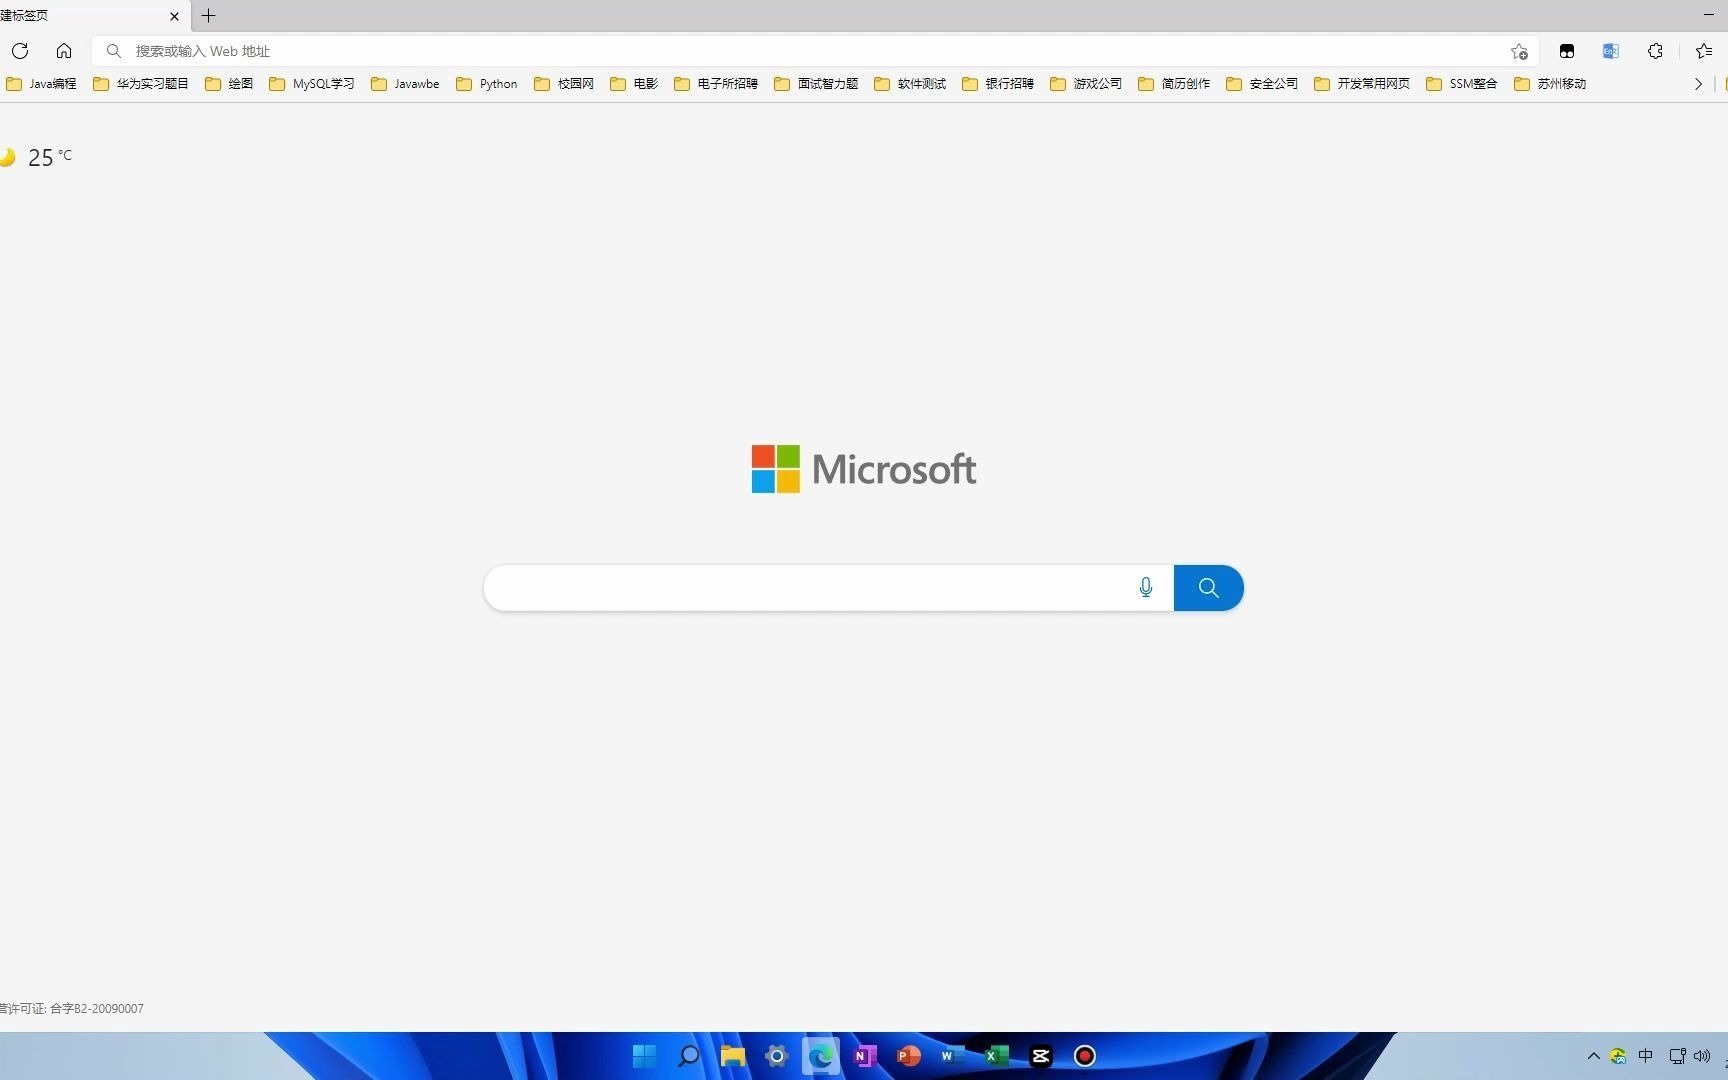Open the 面试智力题 bookmarks folder
The width and height of the screenshot is (1728, 1080).
816,84
